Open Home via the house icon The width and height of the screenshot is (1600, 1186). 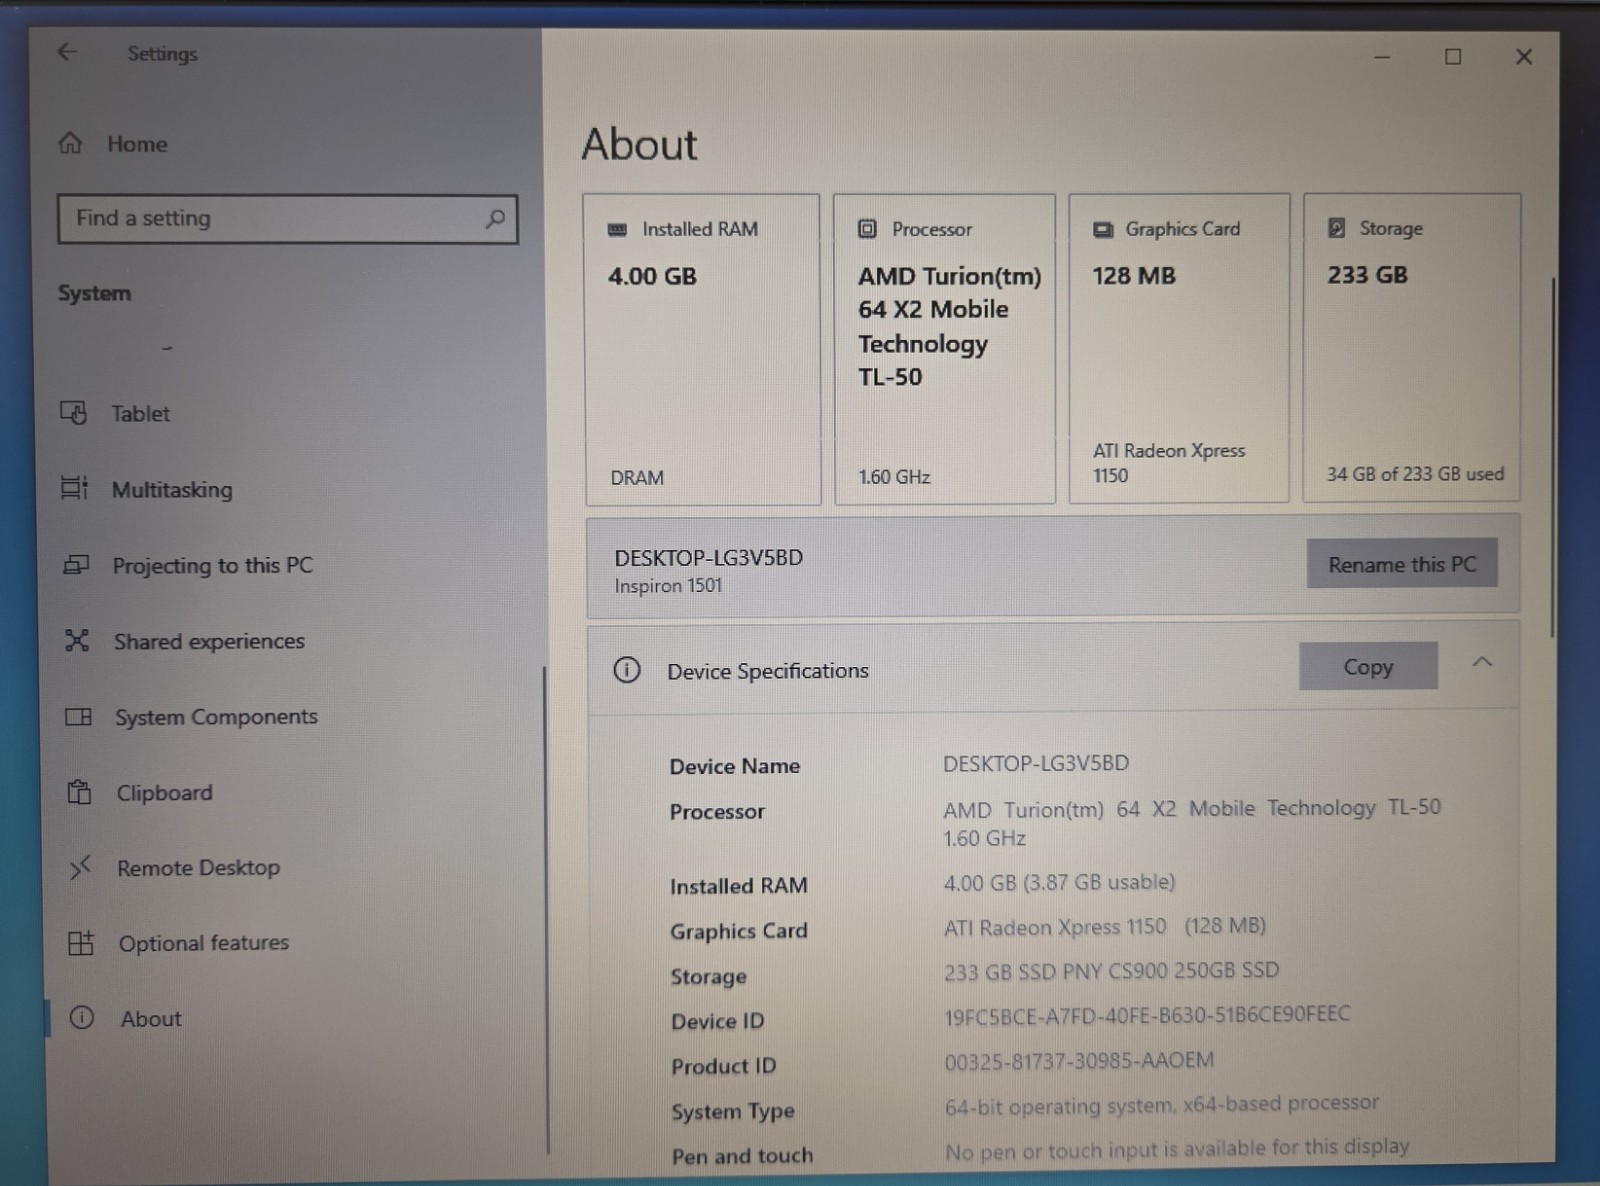pos(70,143)
